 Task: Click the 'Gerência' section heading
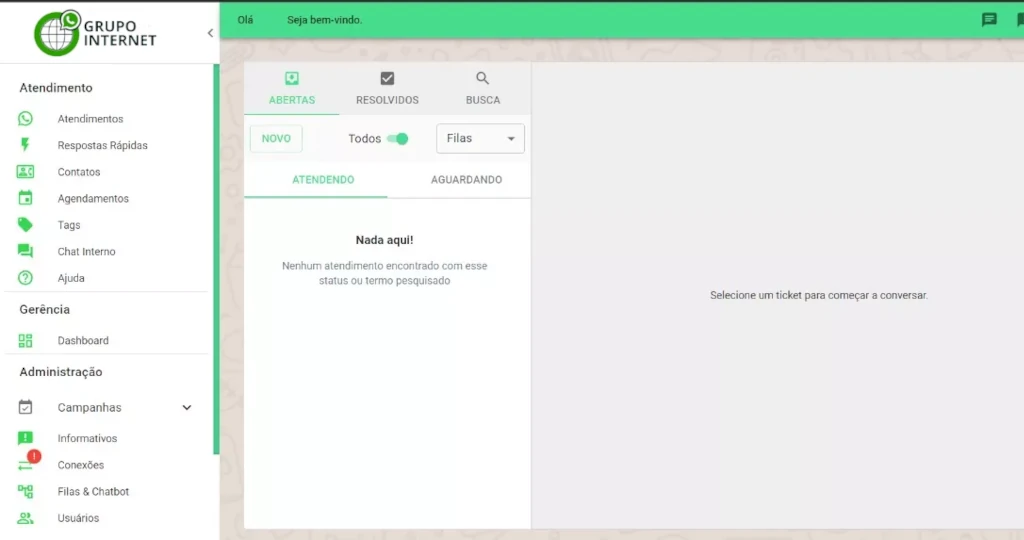[x=44, y=310]
